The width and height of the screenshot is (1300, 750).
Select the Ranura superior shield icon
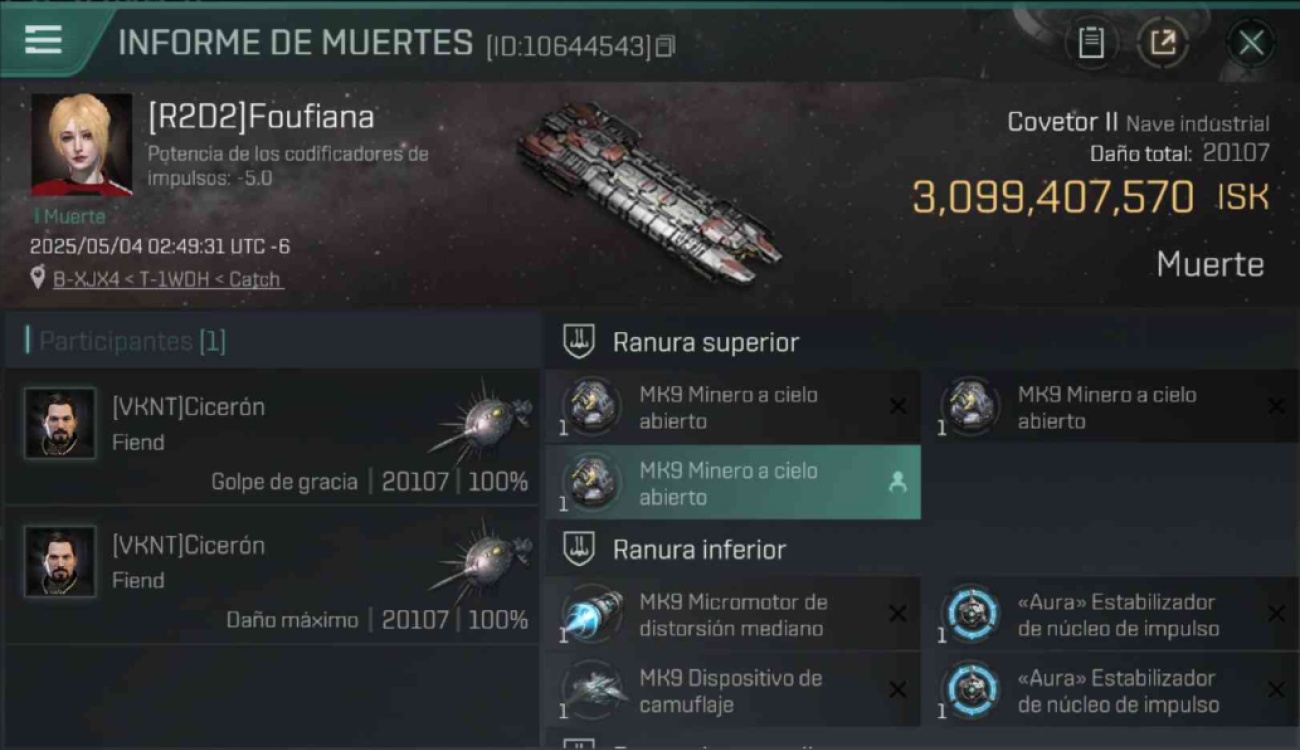[579, 342]
